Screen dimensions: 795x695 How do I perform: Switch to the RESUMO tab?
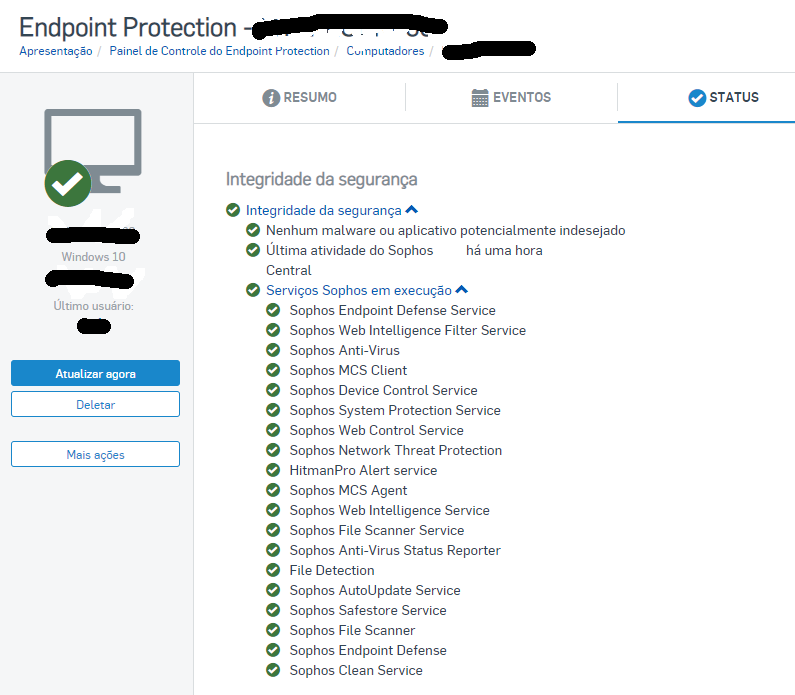point(299,97)
